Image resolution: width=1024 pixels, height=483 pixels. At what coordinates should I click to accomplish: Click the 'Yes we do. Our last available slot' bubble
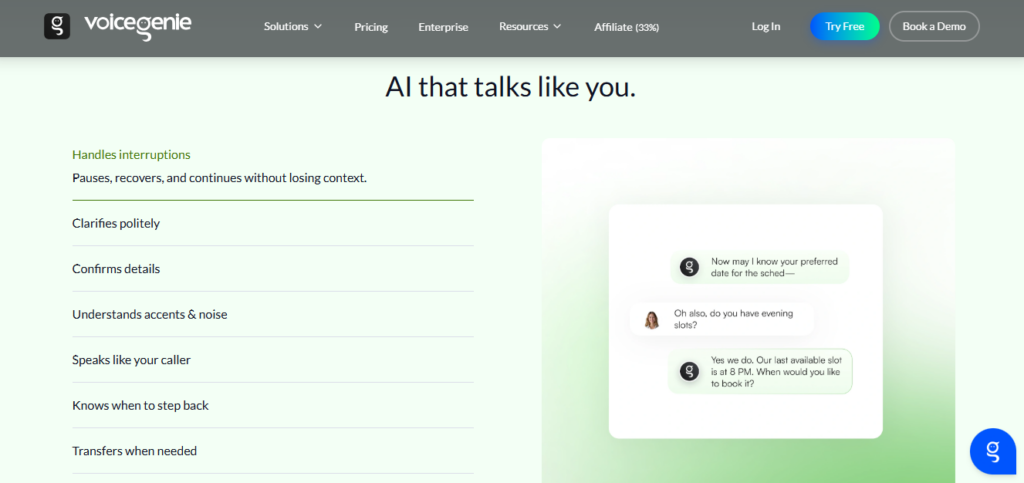[760, 371]
